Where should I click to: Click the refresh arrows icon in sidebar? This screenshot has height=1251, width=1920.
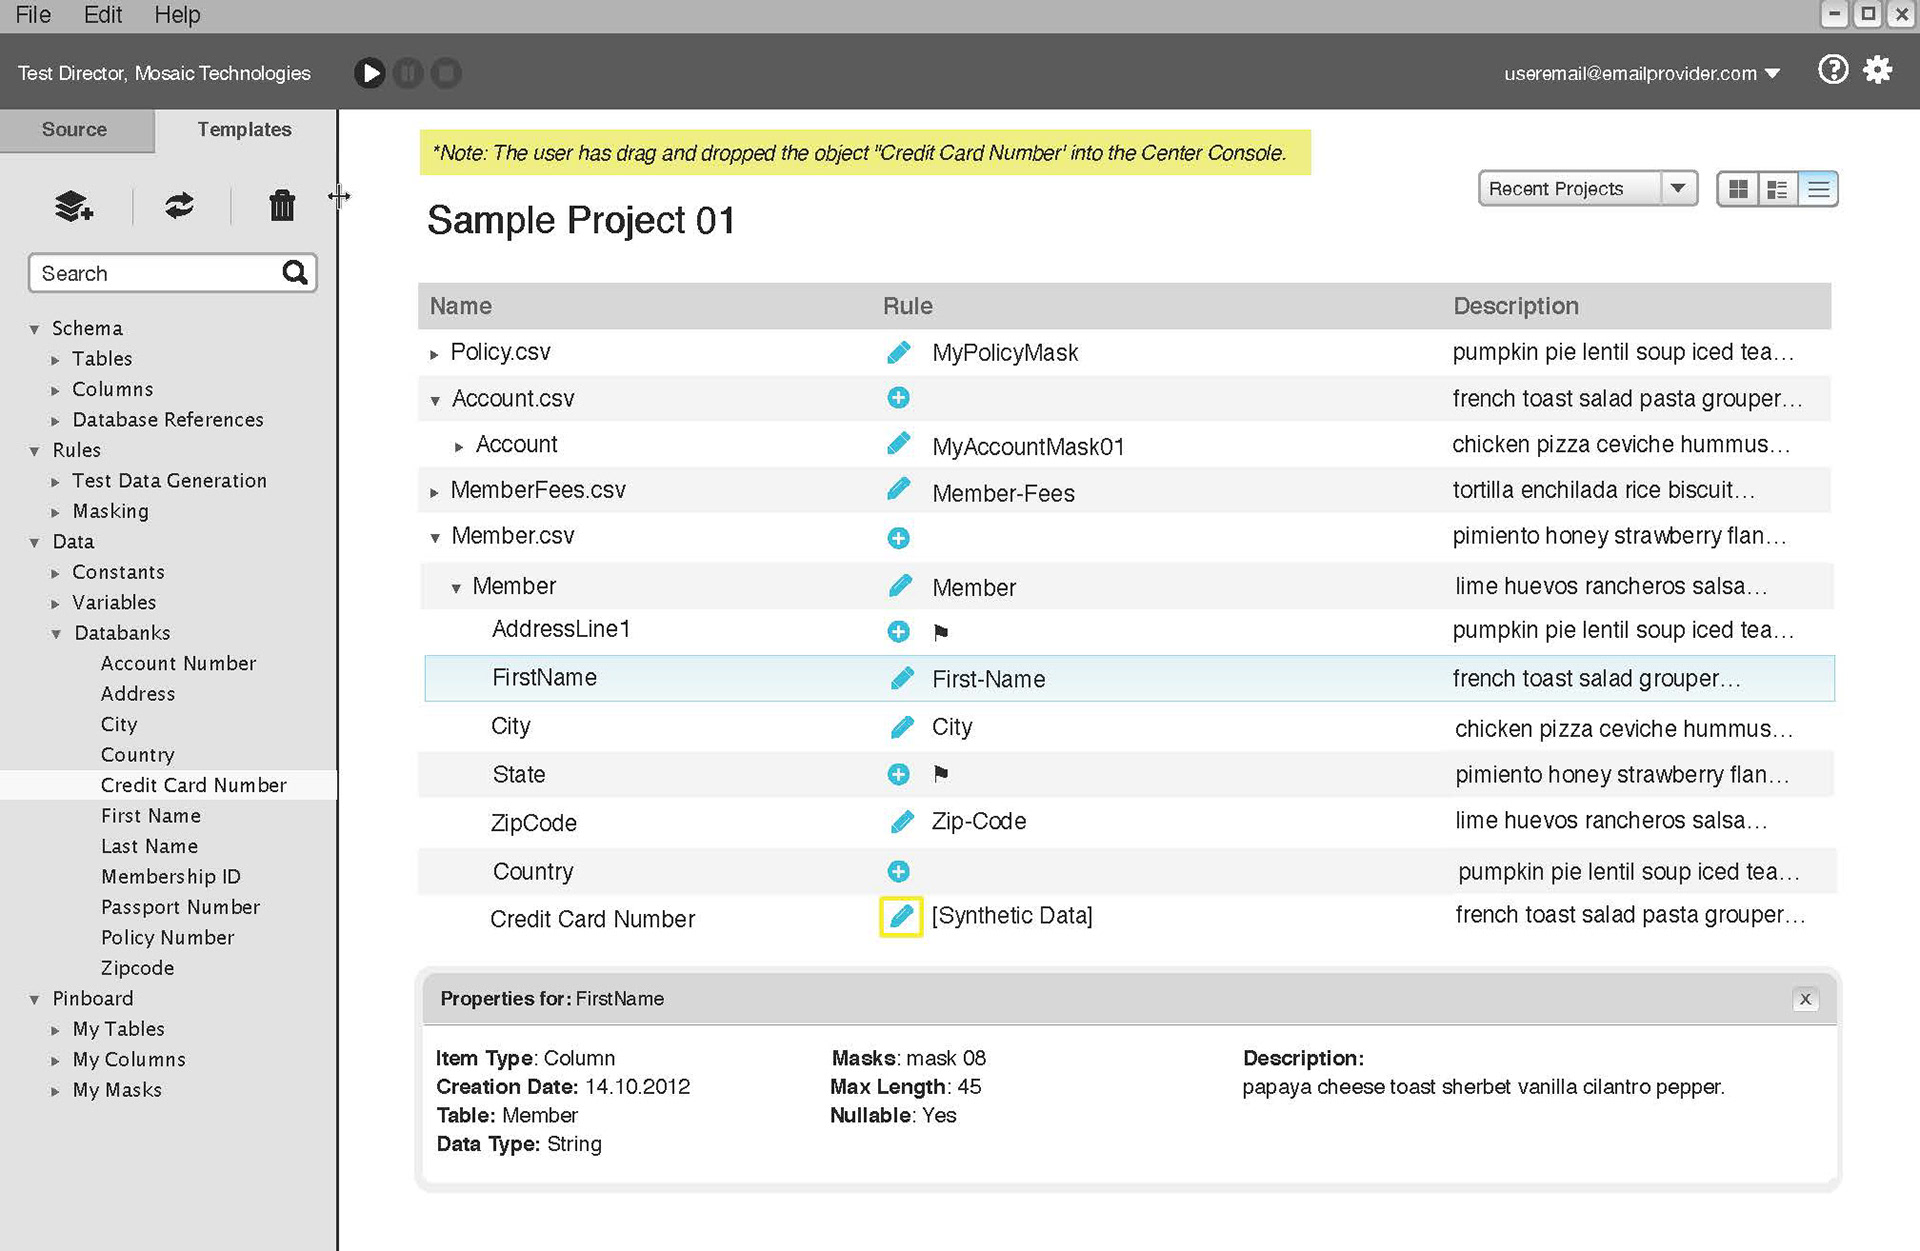[x=180, y=206]
